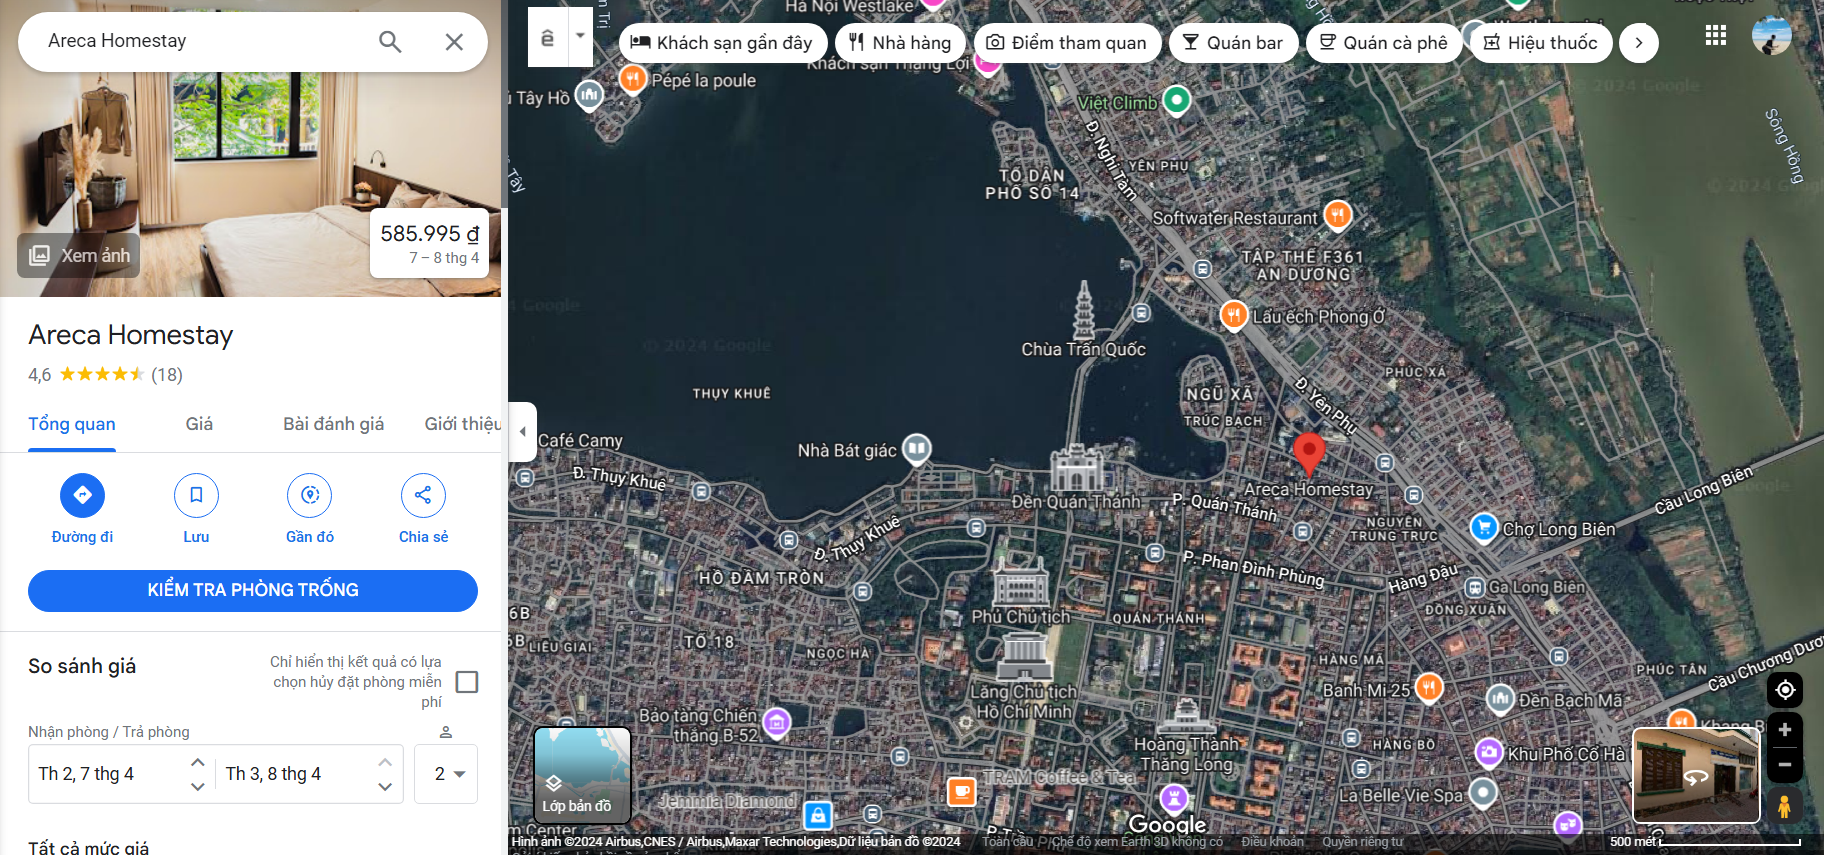Viewport: 1824px width, 855px height.
Task: Switch to the Giá tab
Action: click(x=199, y=424)
